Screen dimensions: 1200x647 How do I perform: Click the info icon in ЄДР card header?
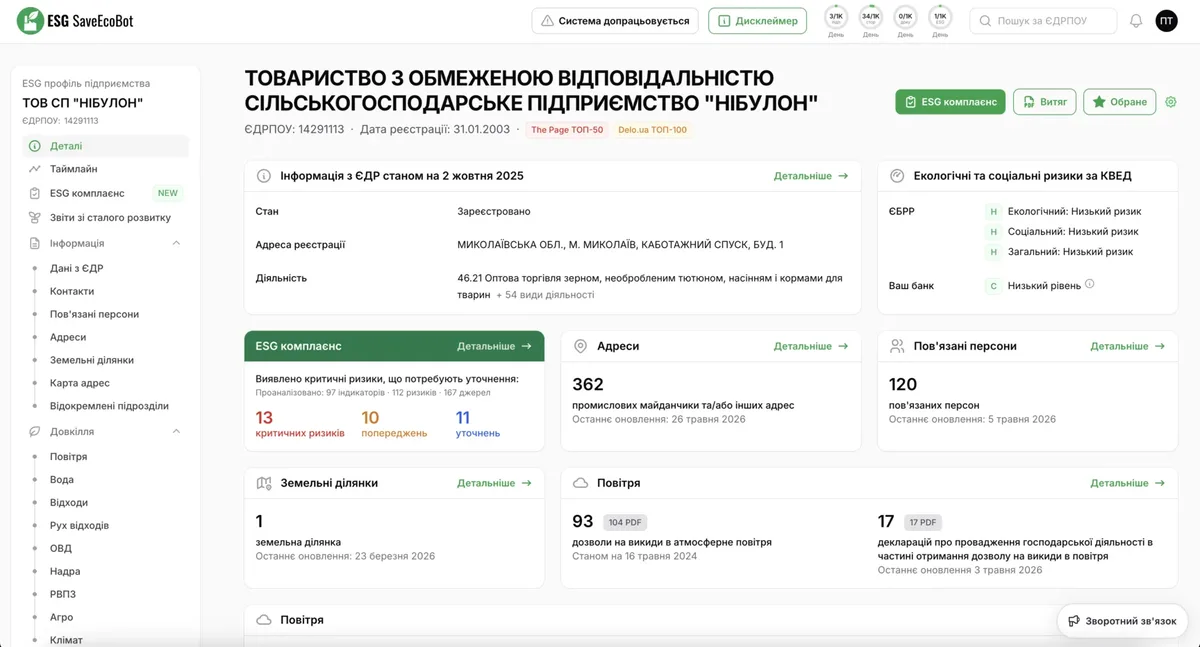click(264, 176)
